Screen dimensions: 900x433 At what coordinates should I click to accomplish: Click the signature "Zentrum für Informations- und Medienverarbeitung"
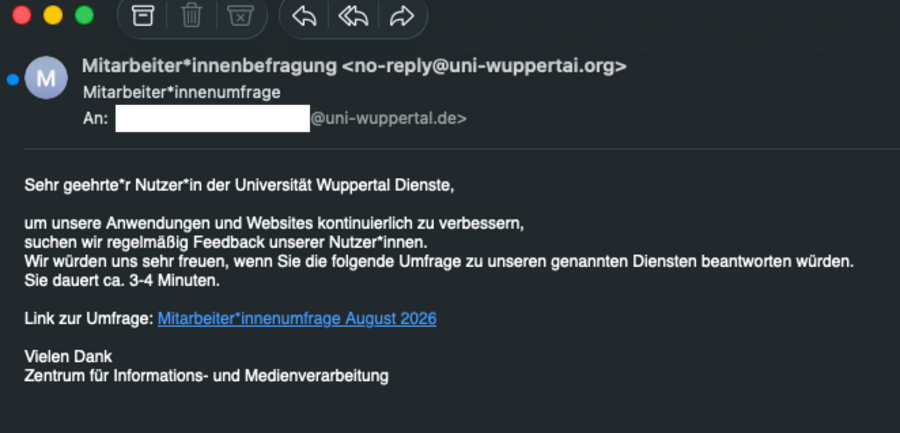point(207,376)
